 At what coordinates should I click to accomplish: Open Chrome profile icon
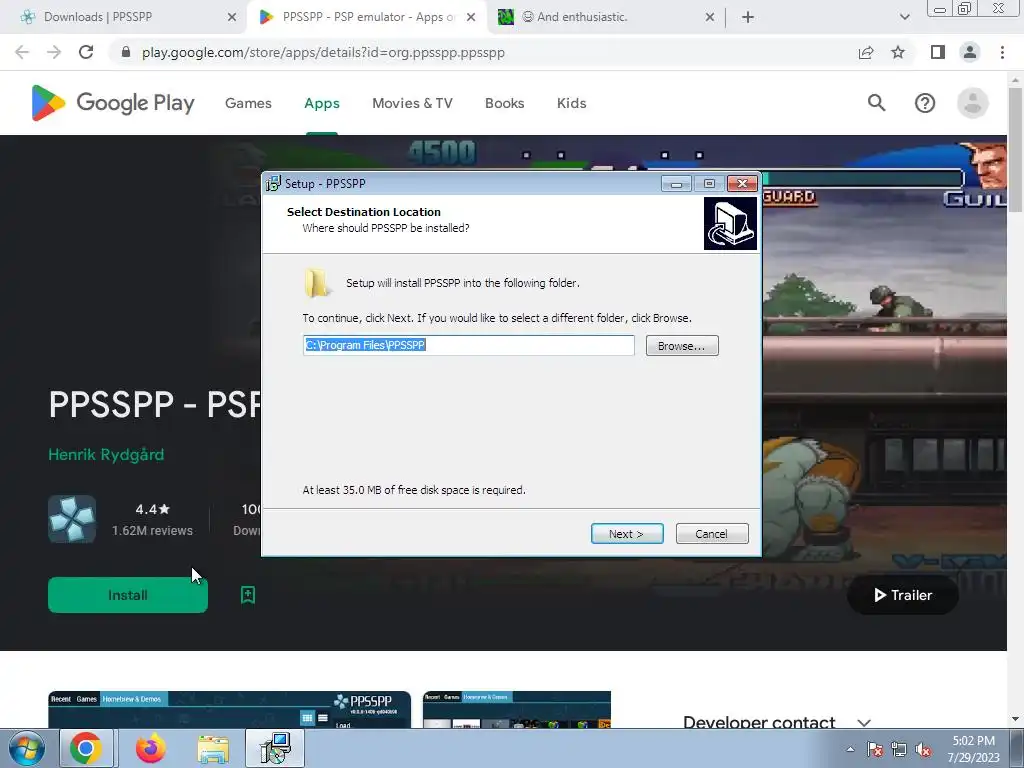(x=970, y=52)
